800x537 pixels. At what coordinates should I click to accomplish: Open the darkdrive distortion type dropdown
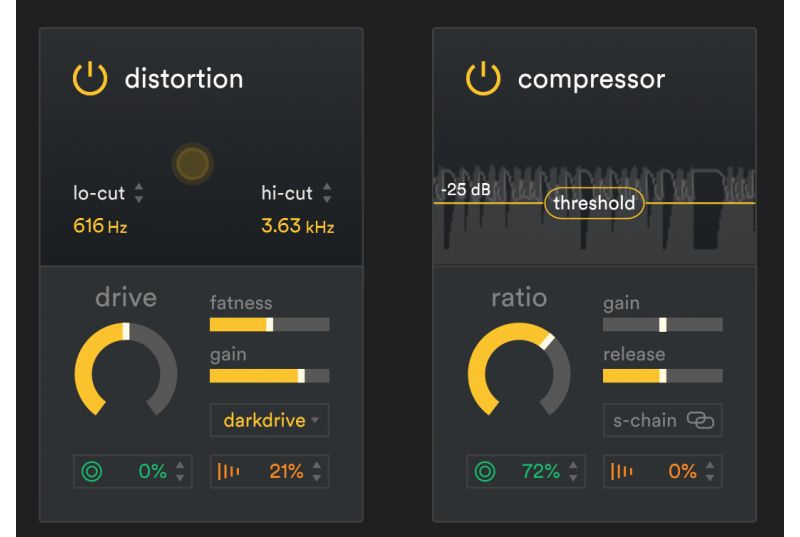269,420
